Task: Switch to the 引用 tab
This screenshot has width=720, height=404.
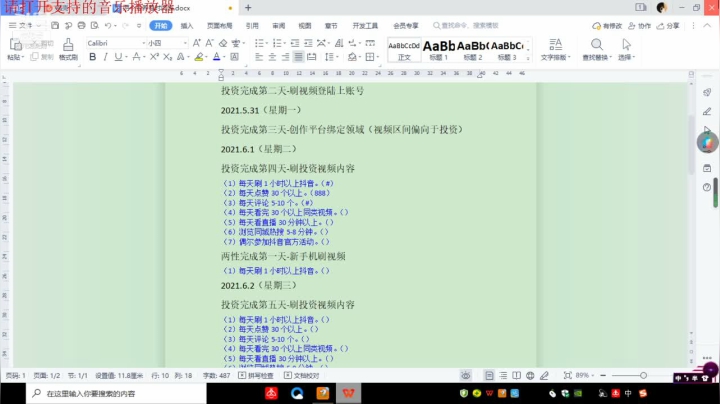Action: pyautogui.click(x=252, y=26)
